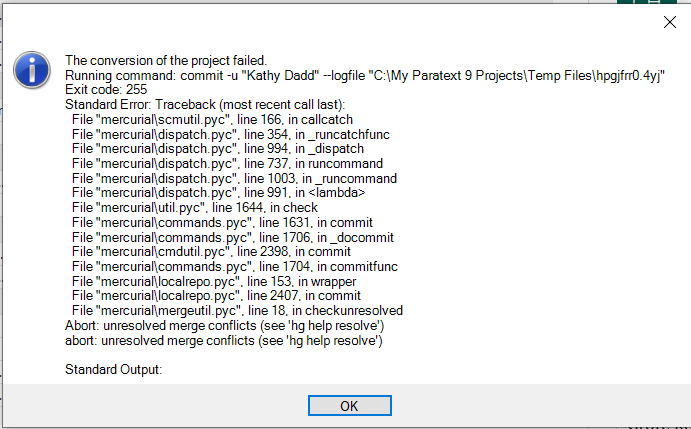Click the 'Running command: commit' line
The image size is (691, 429).
(x=364, y=75)
